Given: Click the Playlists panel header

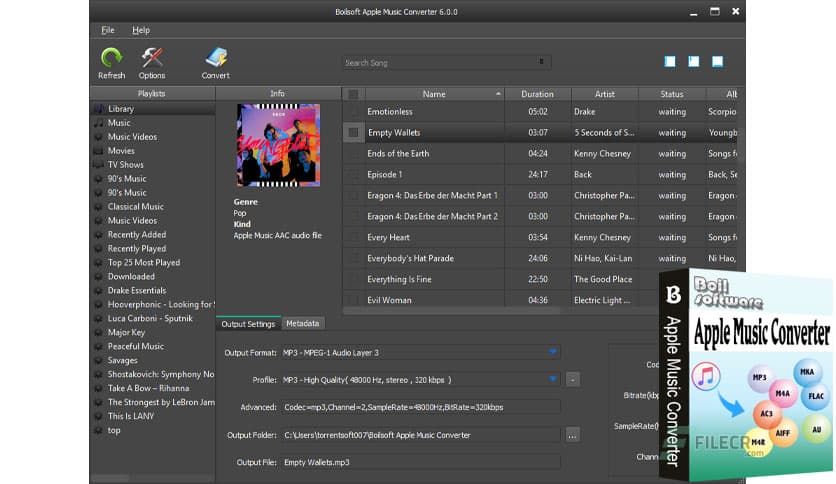Looking at the screenshot, I should [152, 93].
